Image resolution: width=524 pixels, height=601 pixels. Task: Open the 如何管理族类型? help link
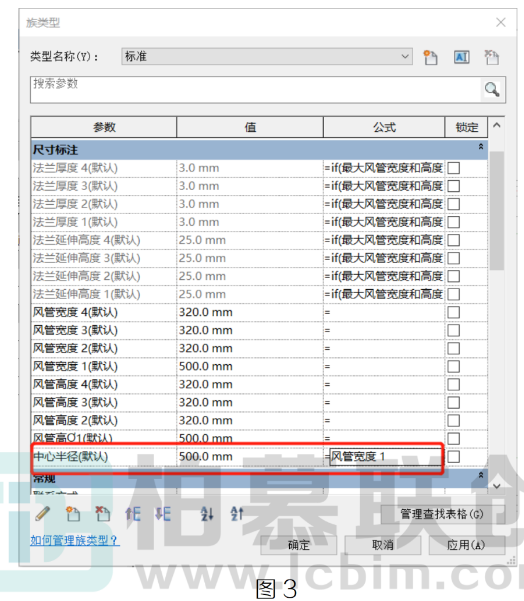click(75, 540)
